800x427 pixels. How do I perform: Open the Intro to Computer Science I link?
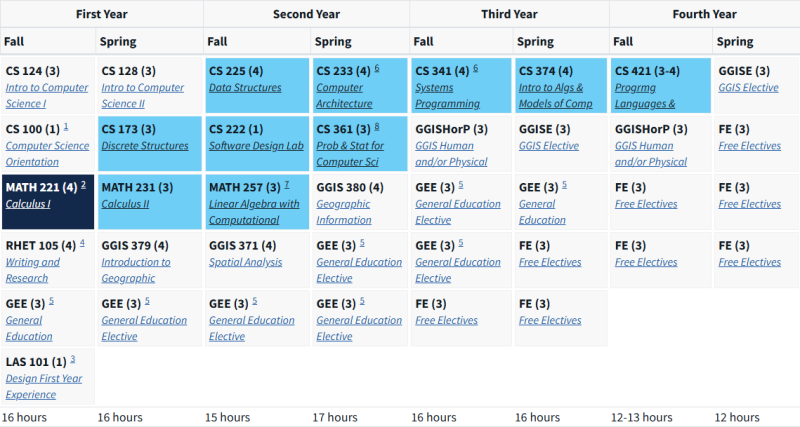click(x=46, y=95)
